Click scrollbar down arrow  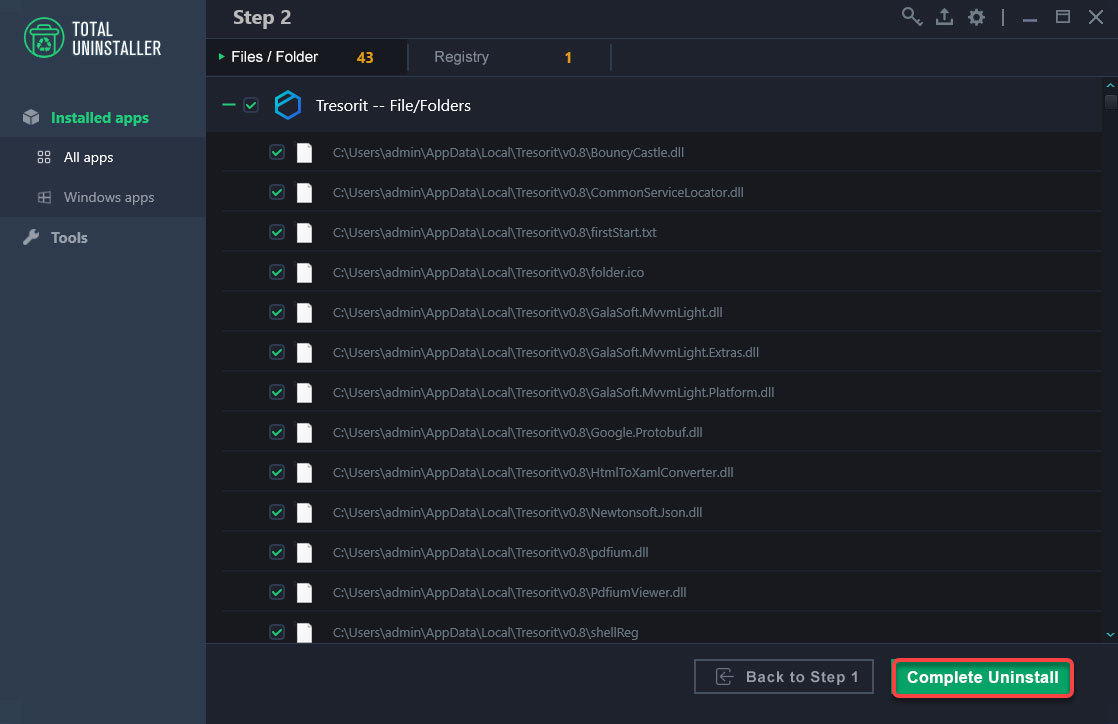click(x=1110, y=634)
